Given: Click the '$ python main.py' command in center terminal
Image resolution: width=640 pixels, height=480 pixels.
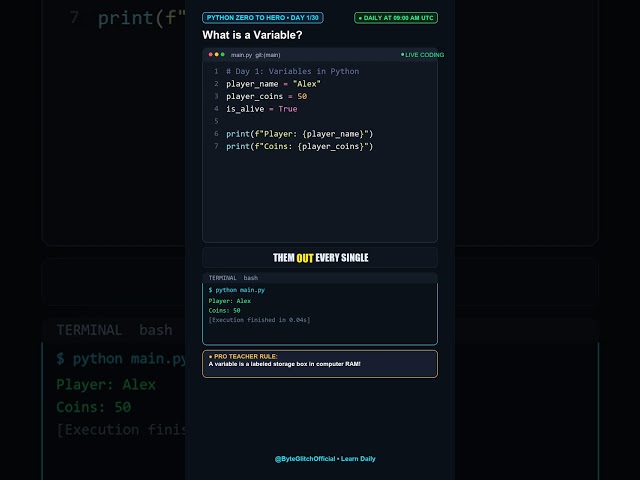Looking at the screenshot, I should (237, 290).
